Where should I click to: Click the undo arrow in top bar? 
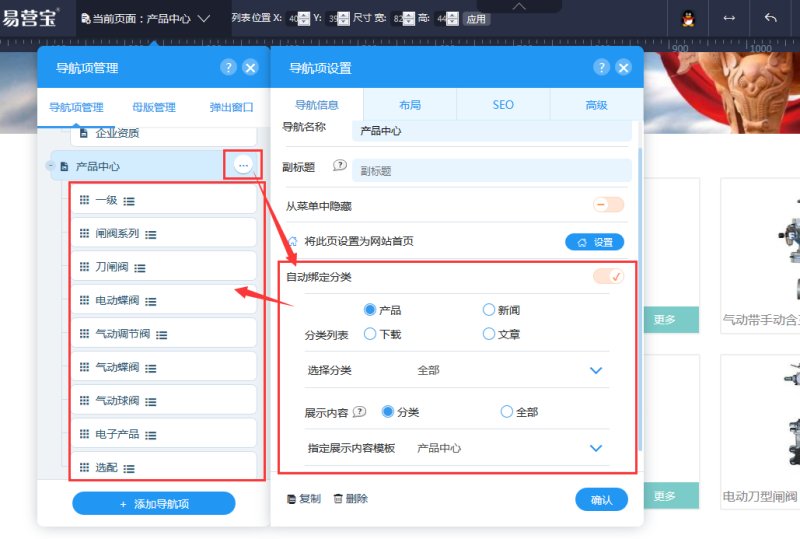770,18
